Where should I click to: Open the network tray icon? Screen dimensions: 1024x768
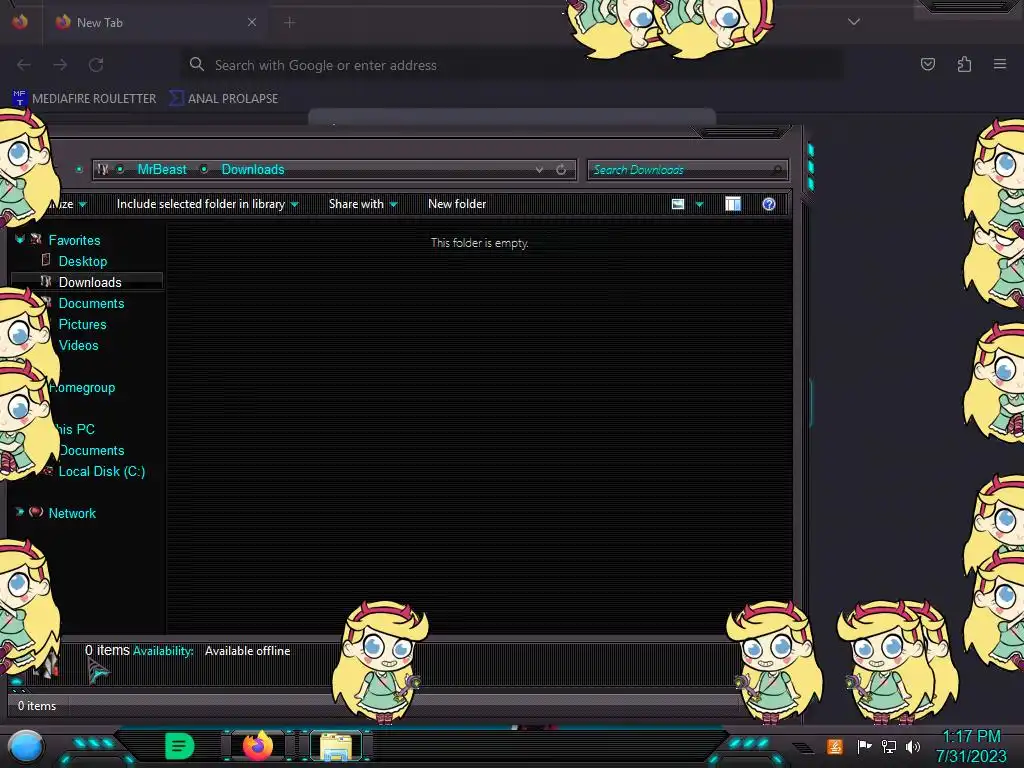pyautogui.click(x=888, y=746)
